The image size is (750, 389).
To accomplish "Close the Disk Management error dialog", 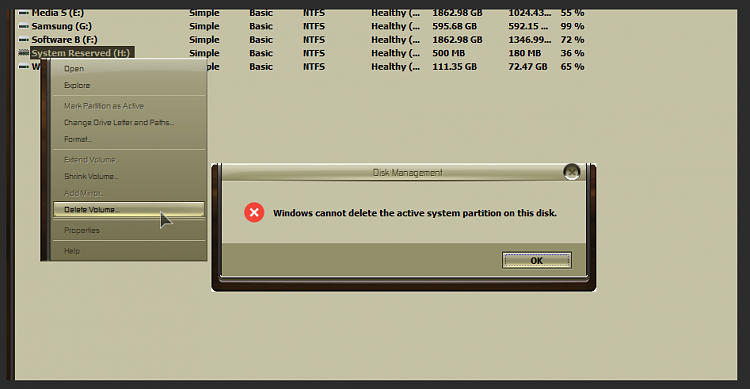I will click(x=572, y=172).
